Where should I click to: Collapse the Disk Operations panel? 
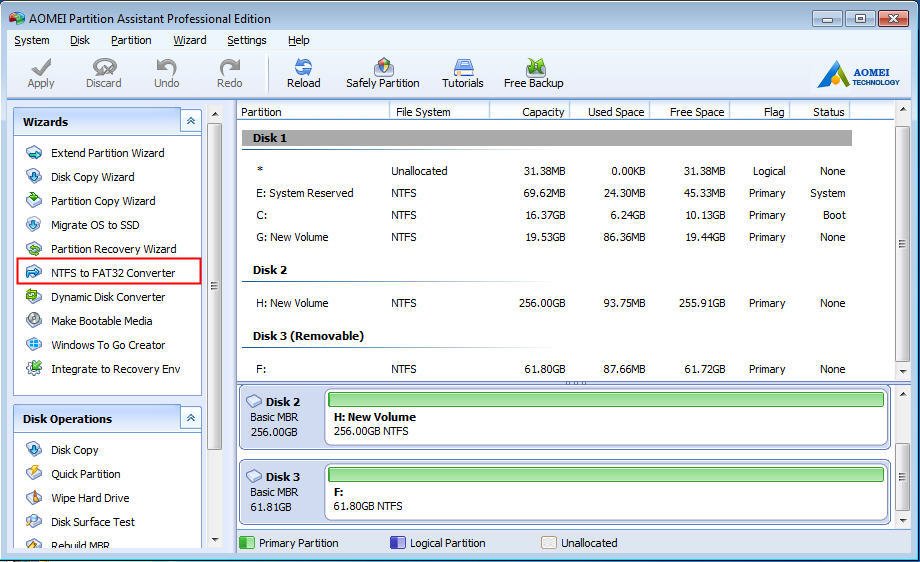tap(191, 418)
